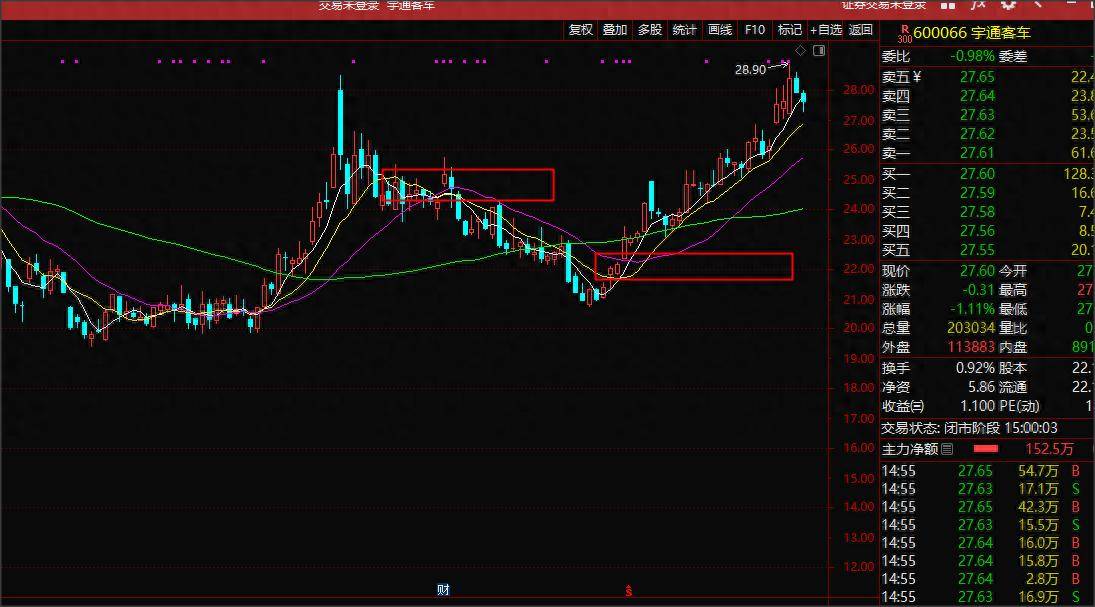1095x607 pixels.
Task: Select the trade row with 15.8万 B
Action: coord(987,561)
